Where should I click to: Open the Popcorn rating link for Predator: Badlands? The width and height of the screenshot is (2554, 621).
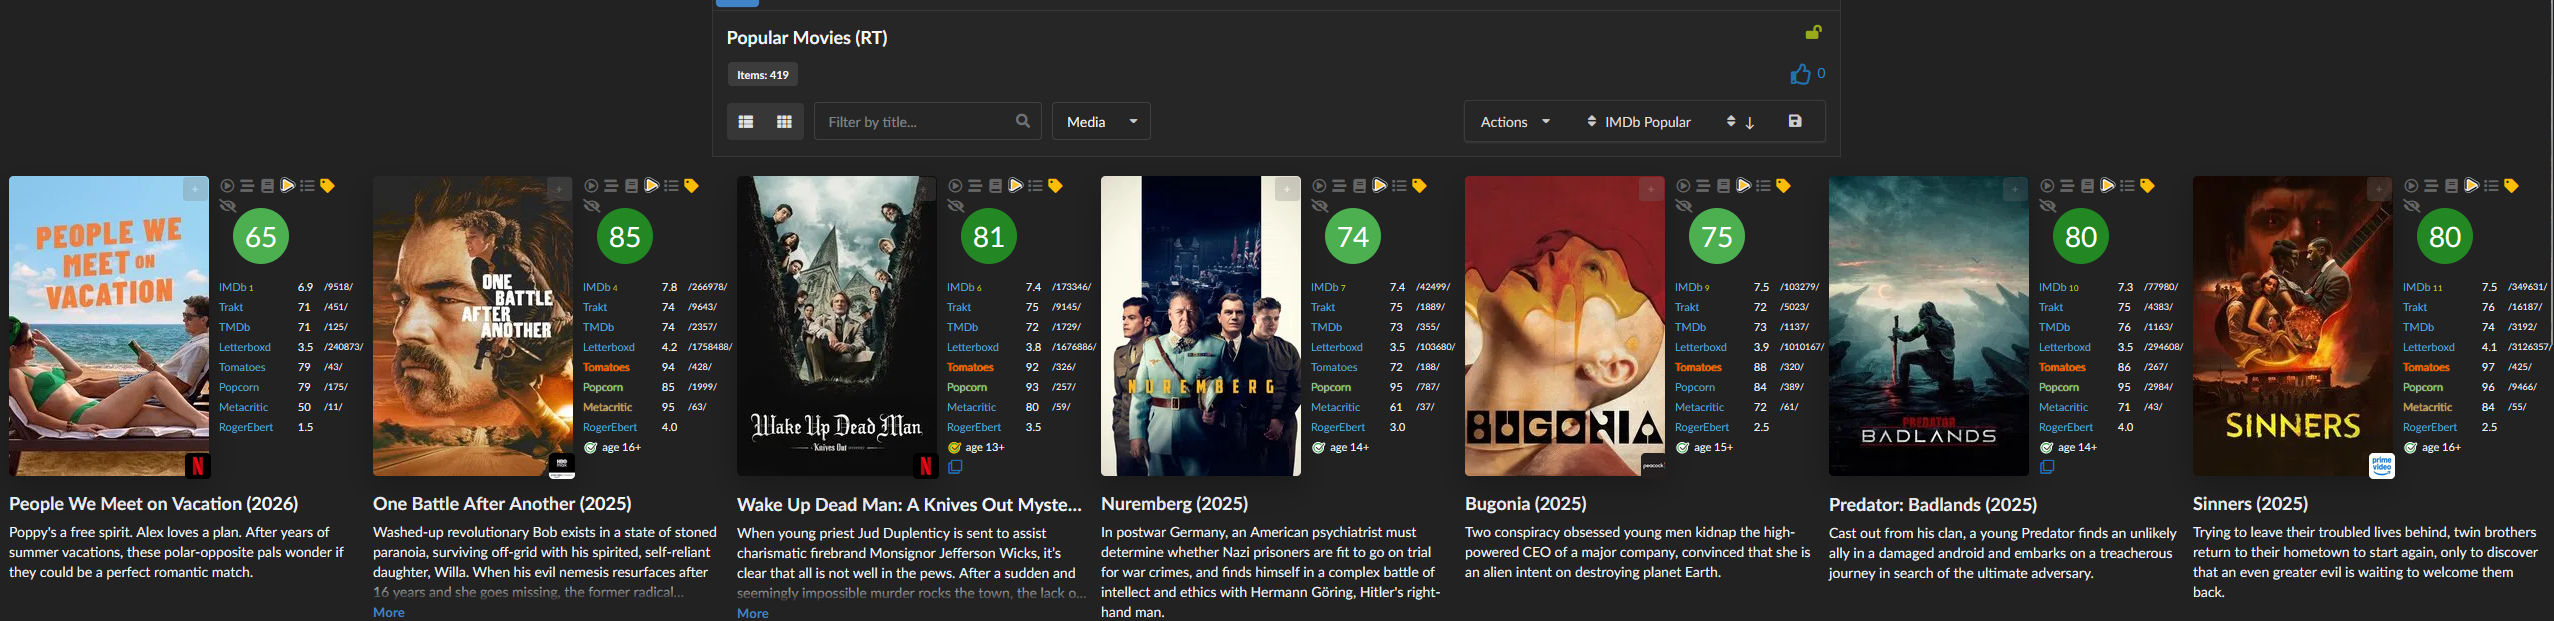pos(2059,387)
